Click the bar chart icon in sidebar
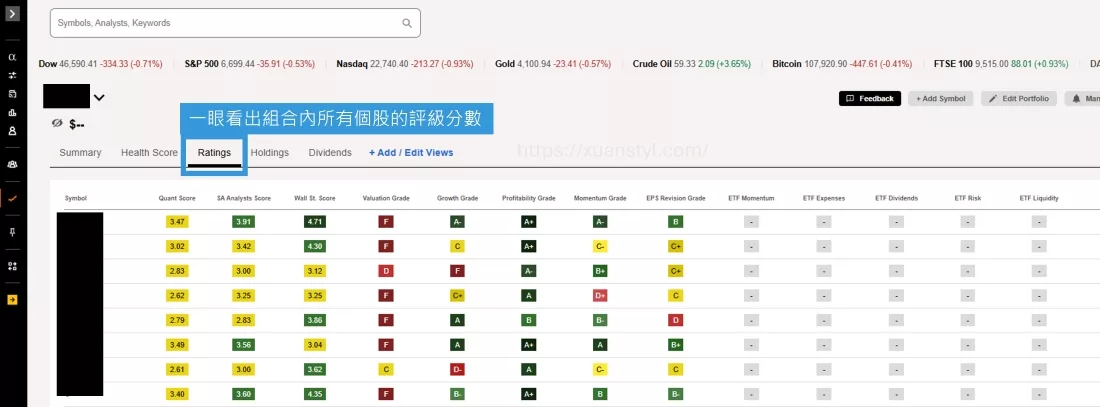Viewport: 1100px width, 407px height. click(12, 112)
